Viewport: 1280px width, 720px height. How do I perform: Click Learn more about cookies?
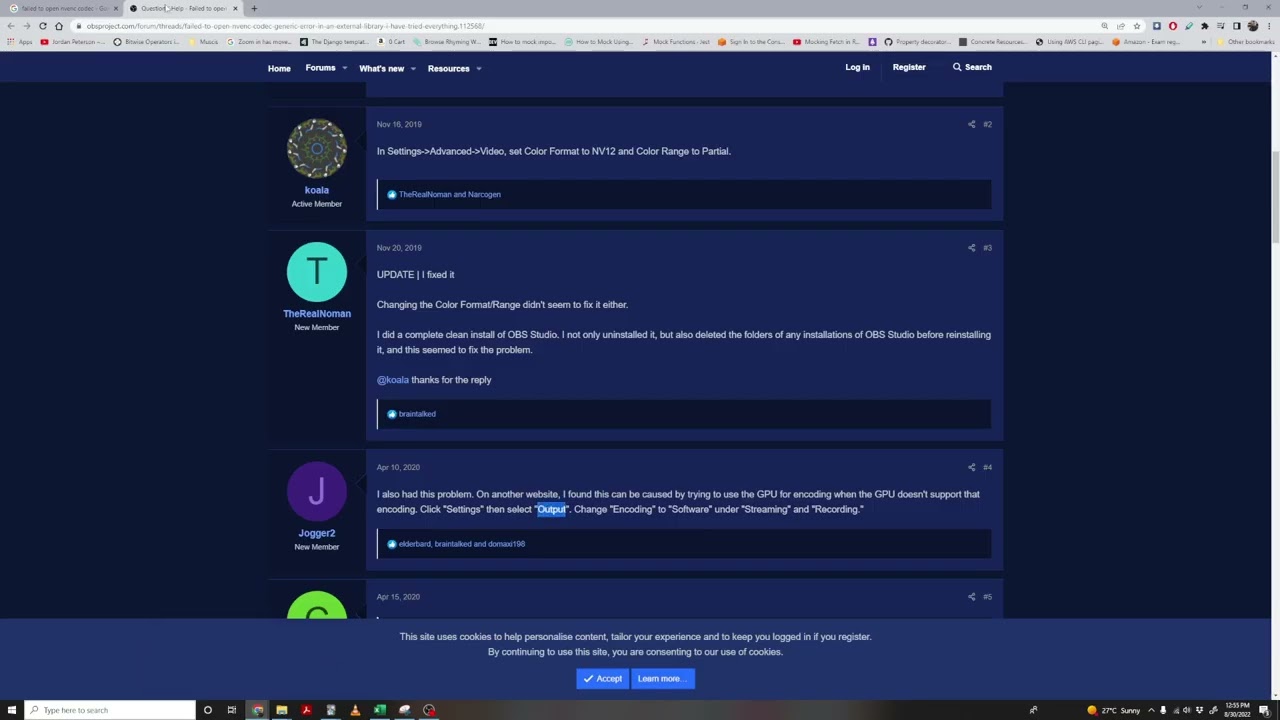point(663,679)
